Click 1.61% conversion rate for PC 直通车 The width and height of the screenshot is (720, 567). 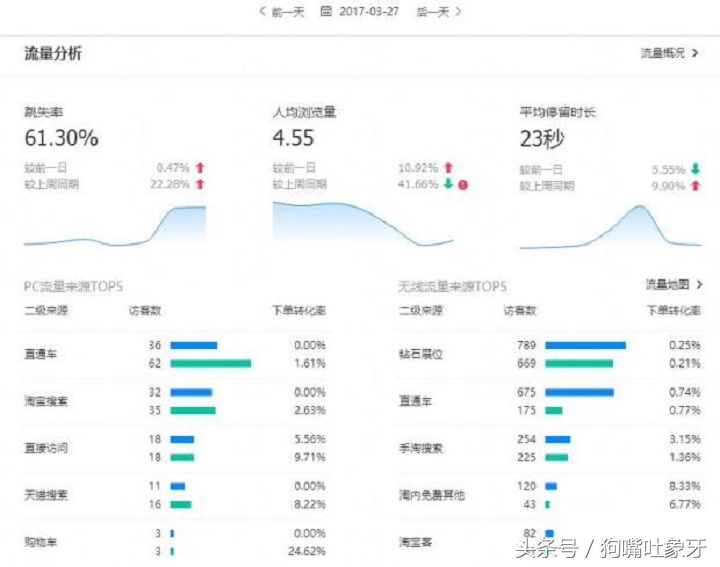click(310, 364)
